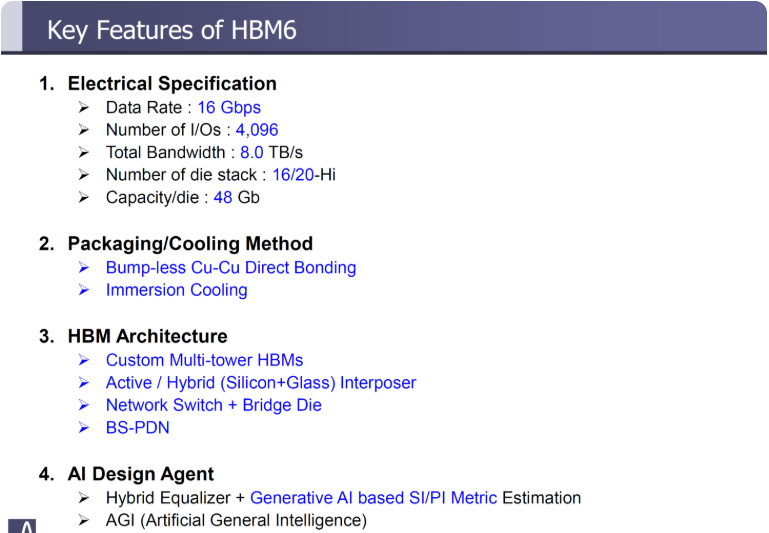Click the arrow bullet beside Data Rate

pos(84,108)
